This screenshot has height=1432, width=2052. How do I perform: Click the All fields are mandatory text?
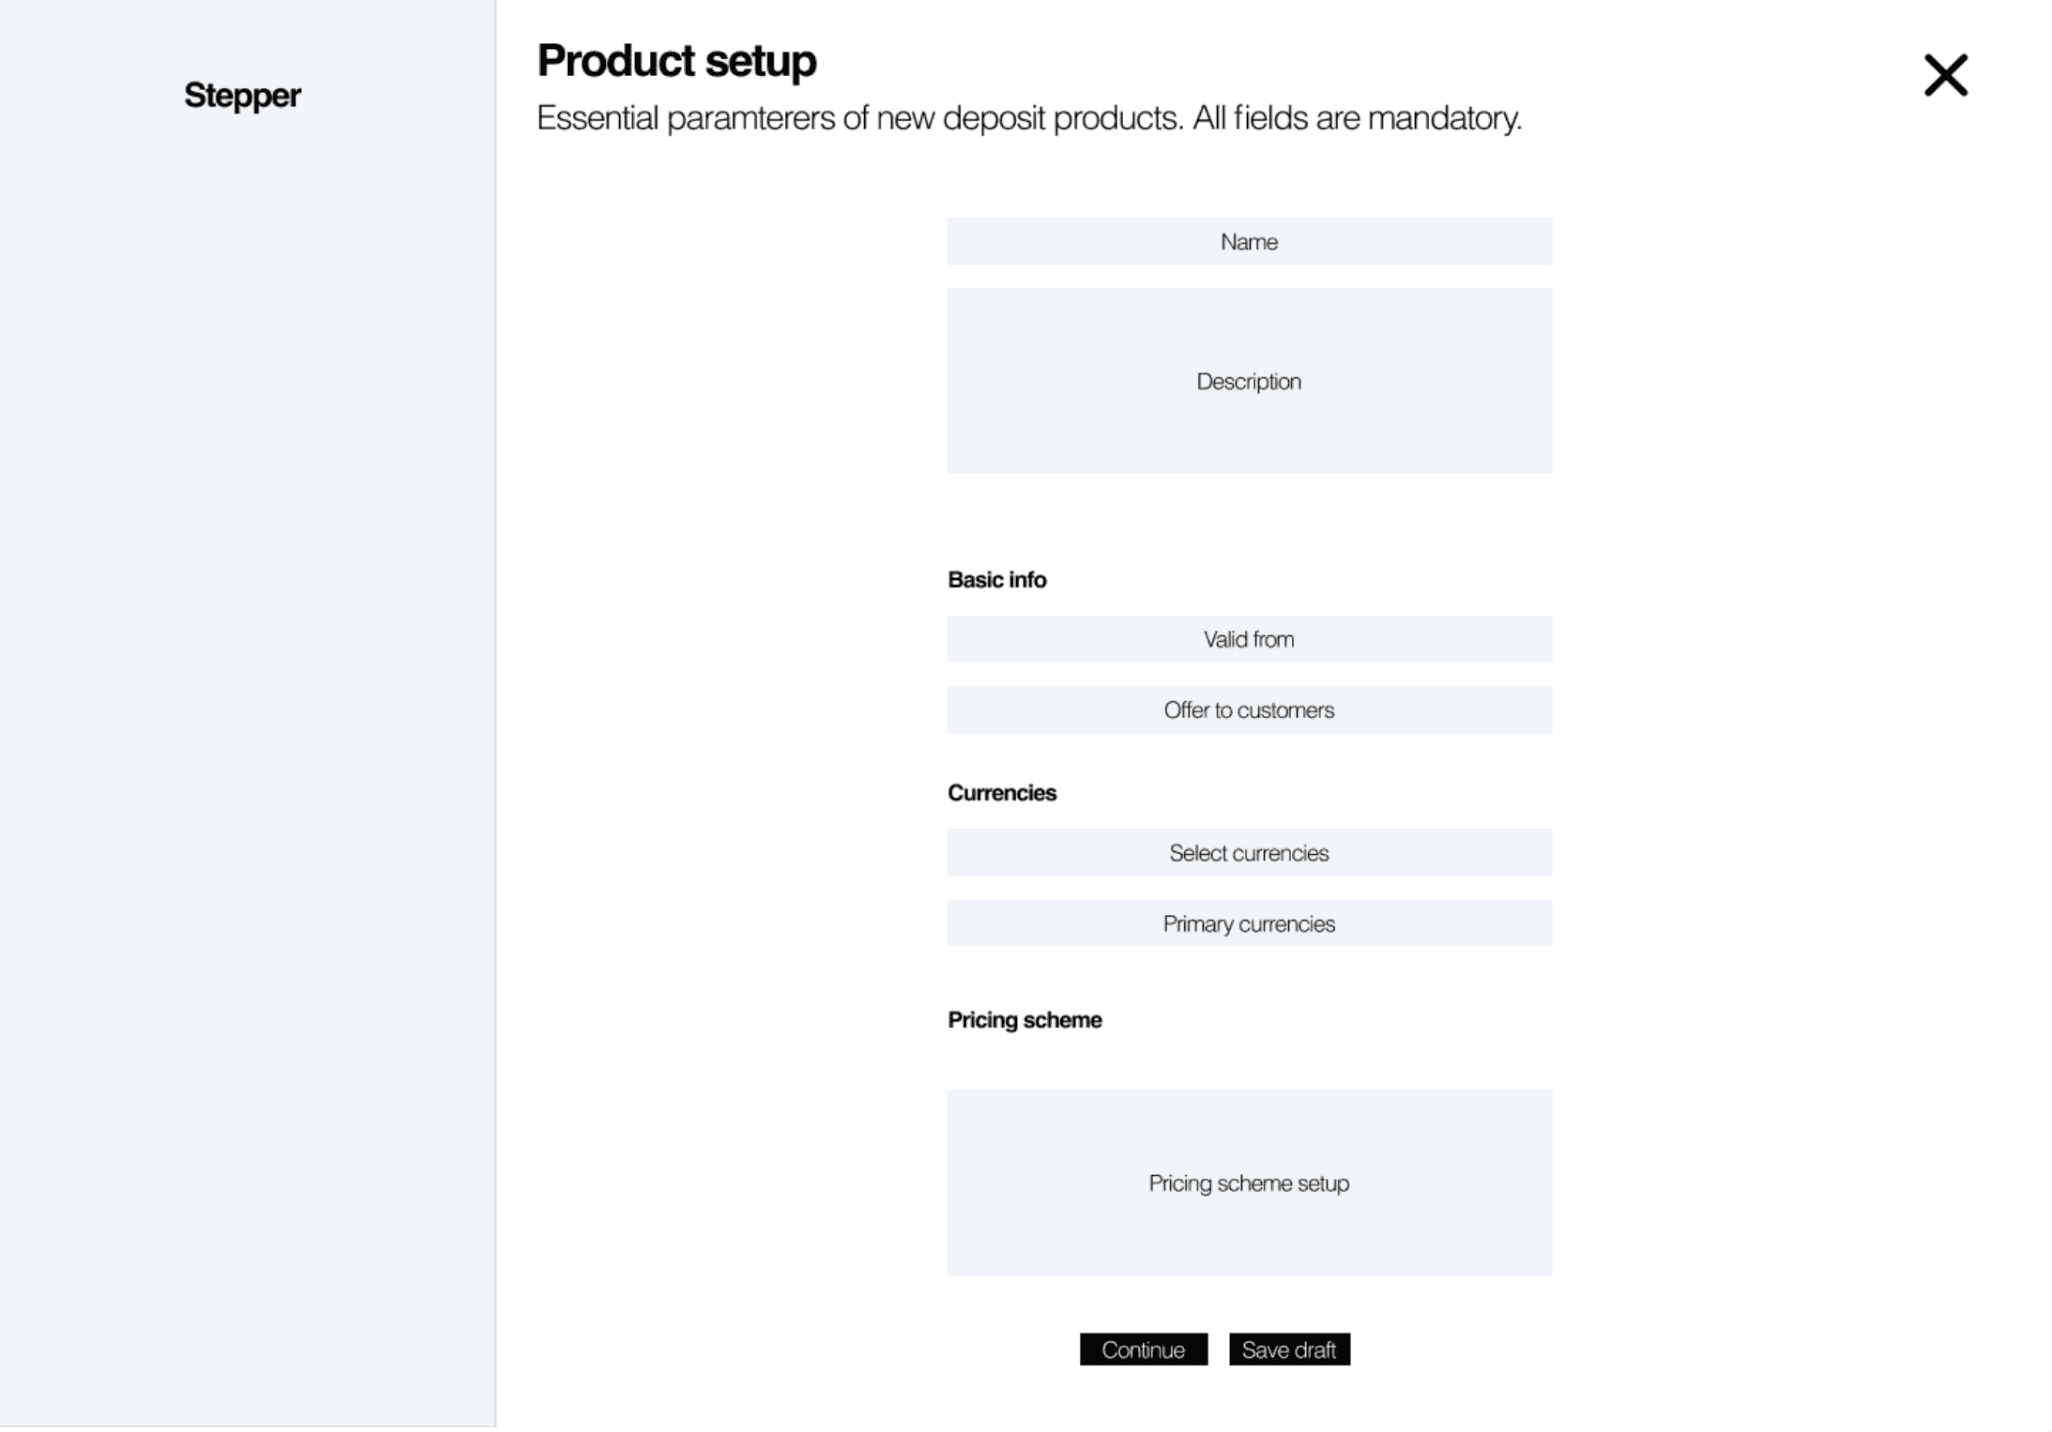1357,118
